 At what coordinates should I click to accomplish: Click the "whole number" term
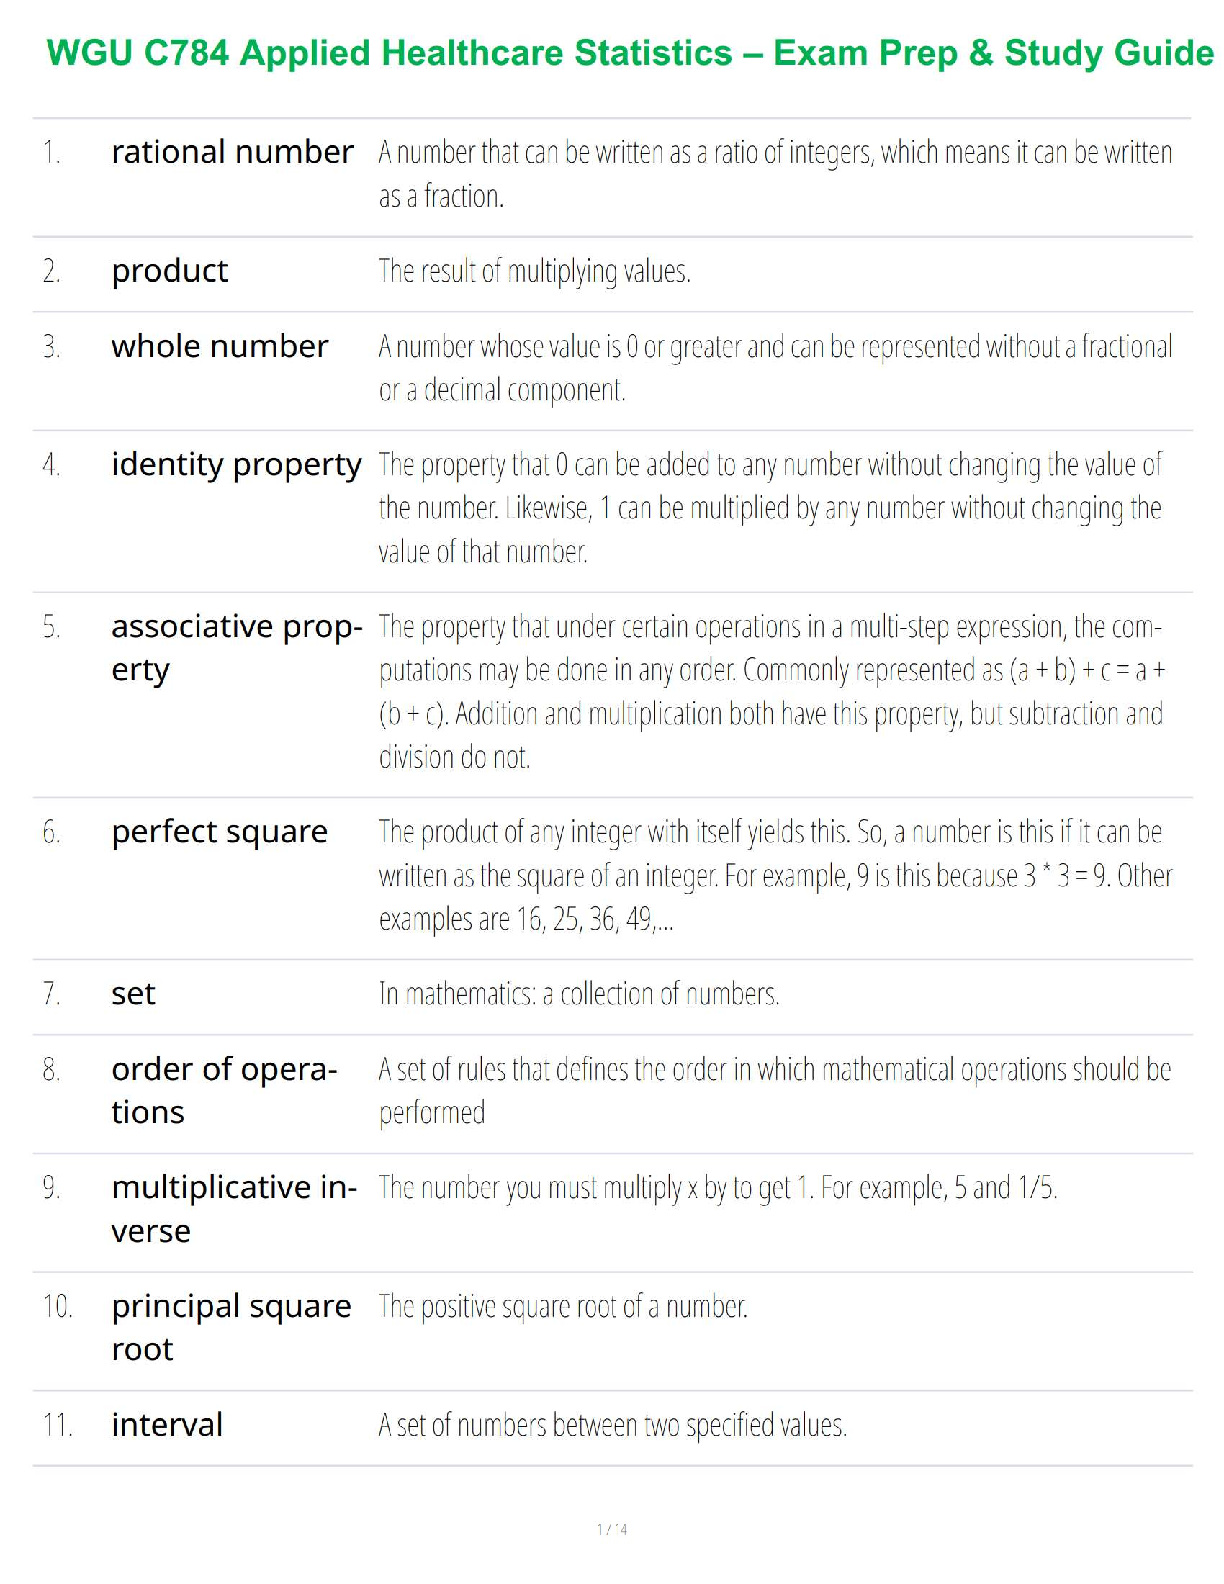219,346
